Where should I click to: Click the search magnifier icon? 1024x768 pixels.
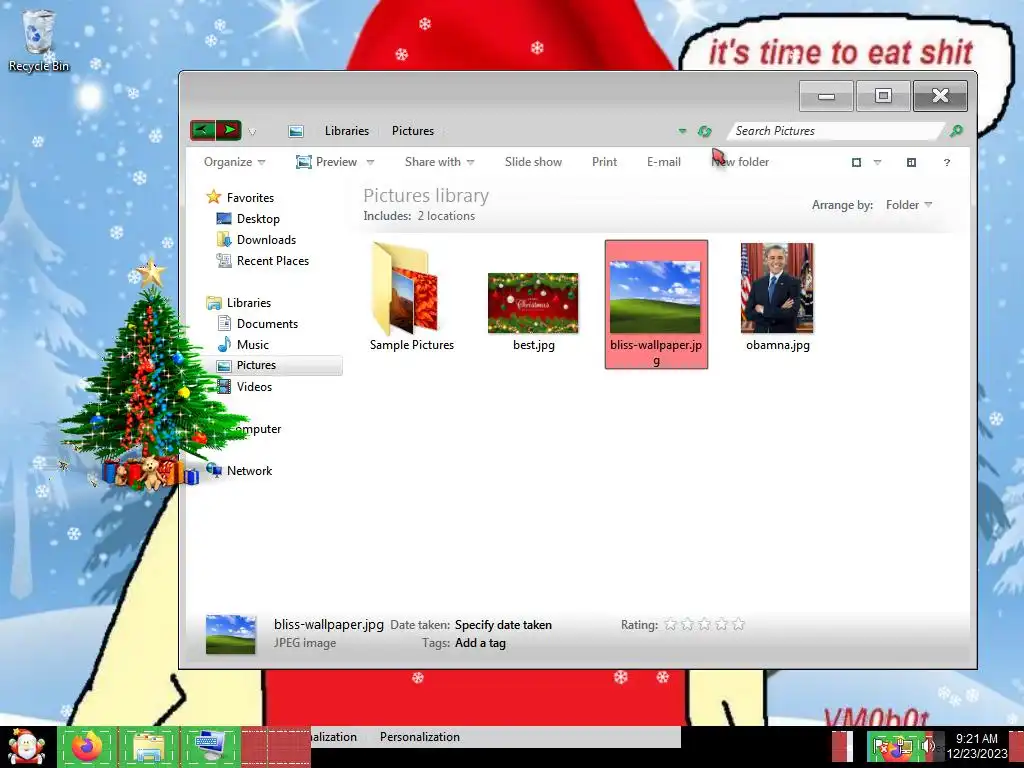point(956,131)
